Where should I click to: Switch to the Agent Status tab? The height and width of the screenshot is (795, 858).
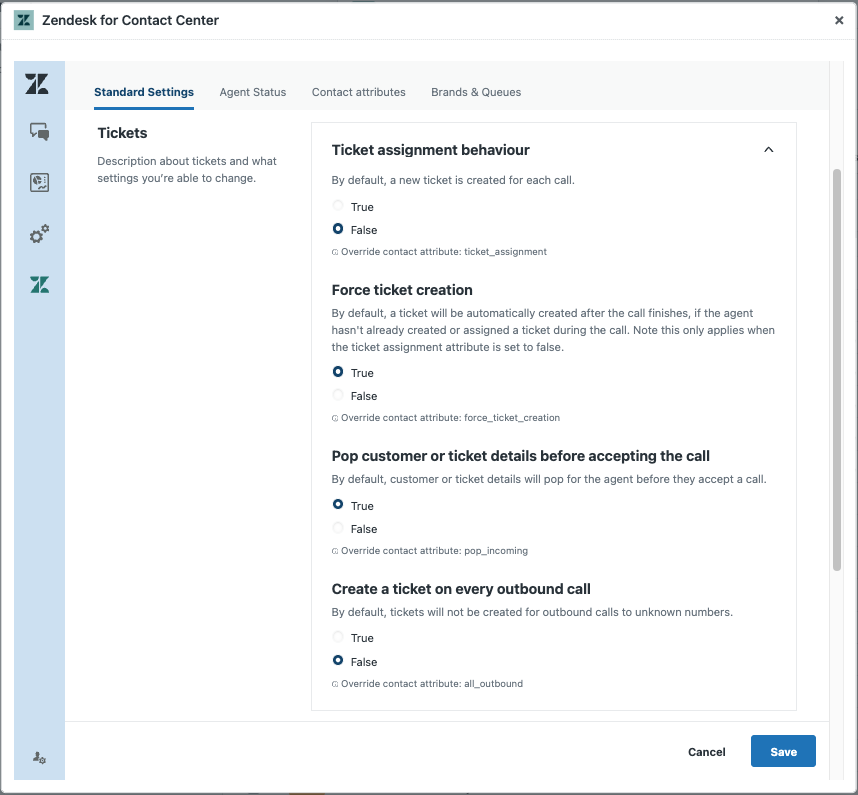(x=253, y=92)
